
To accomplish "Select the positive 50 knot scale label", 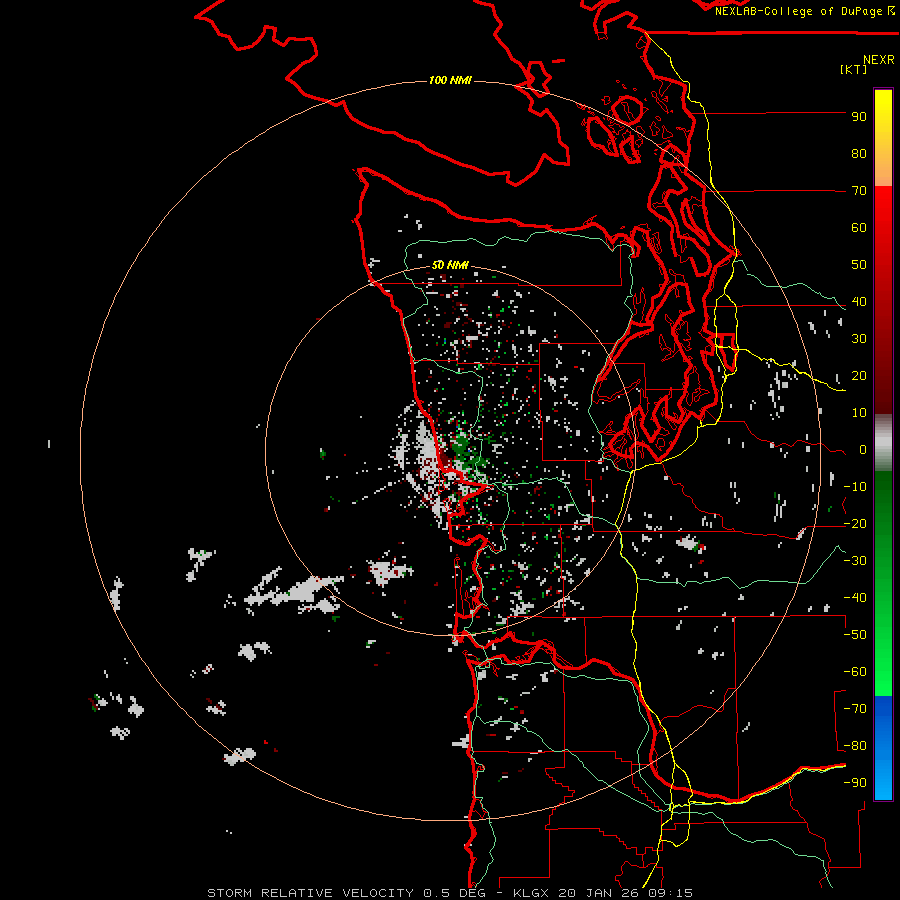I will [x=859, y=265].
